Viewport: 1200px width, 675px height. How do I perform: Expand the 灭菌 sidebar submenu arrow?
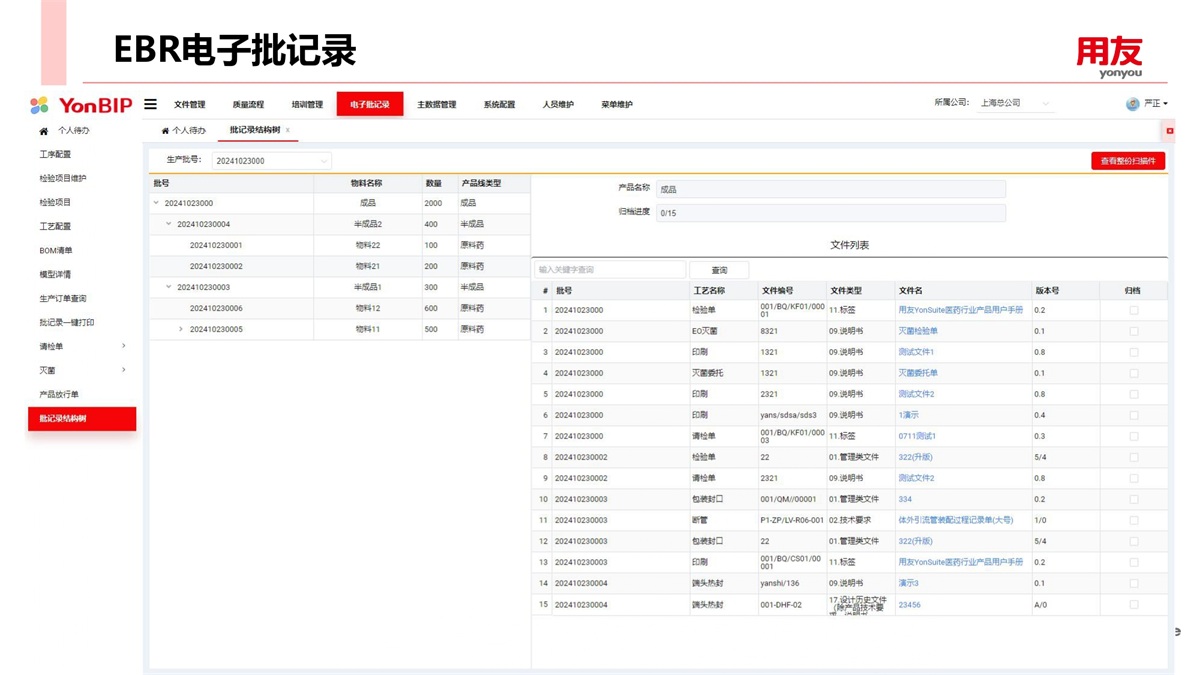124,370
